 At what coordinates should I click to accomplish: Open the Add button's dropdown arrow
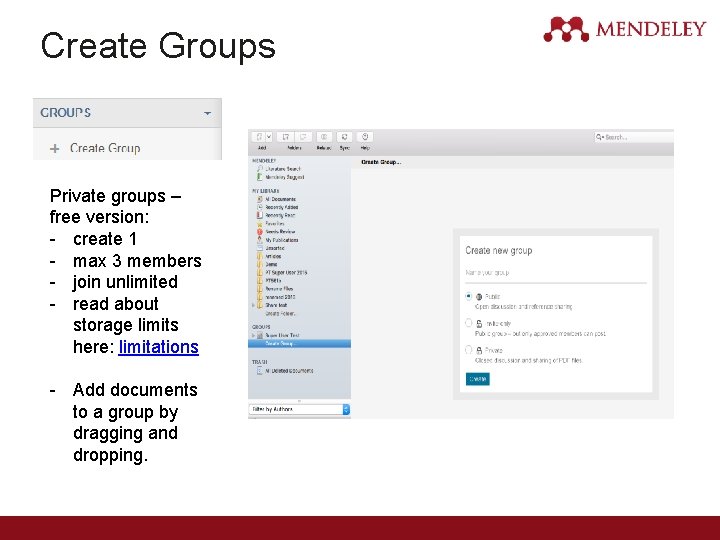269,137
